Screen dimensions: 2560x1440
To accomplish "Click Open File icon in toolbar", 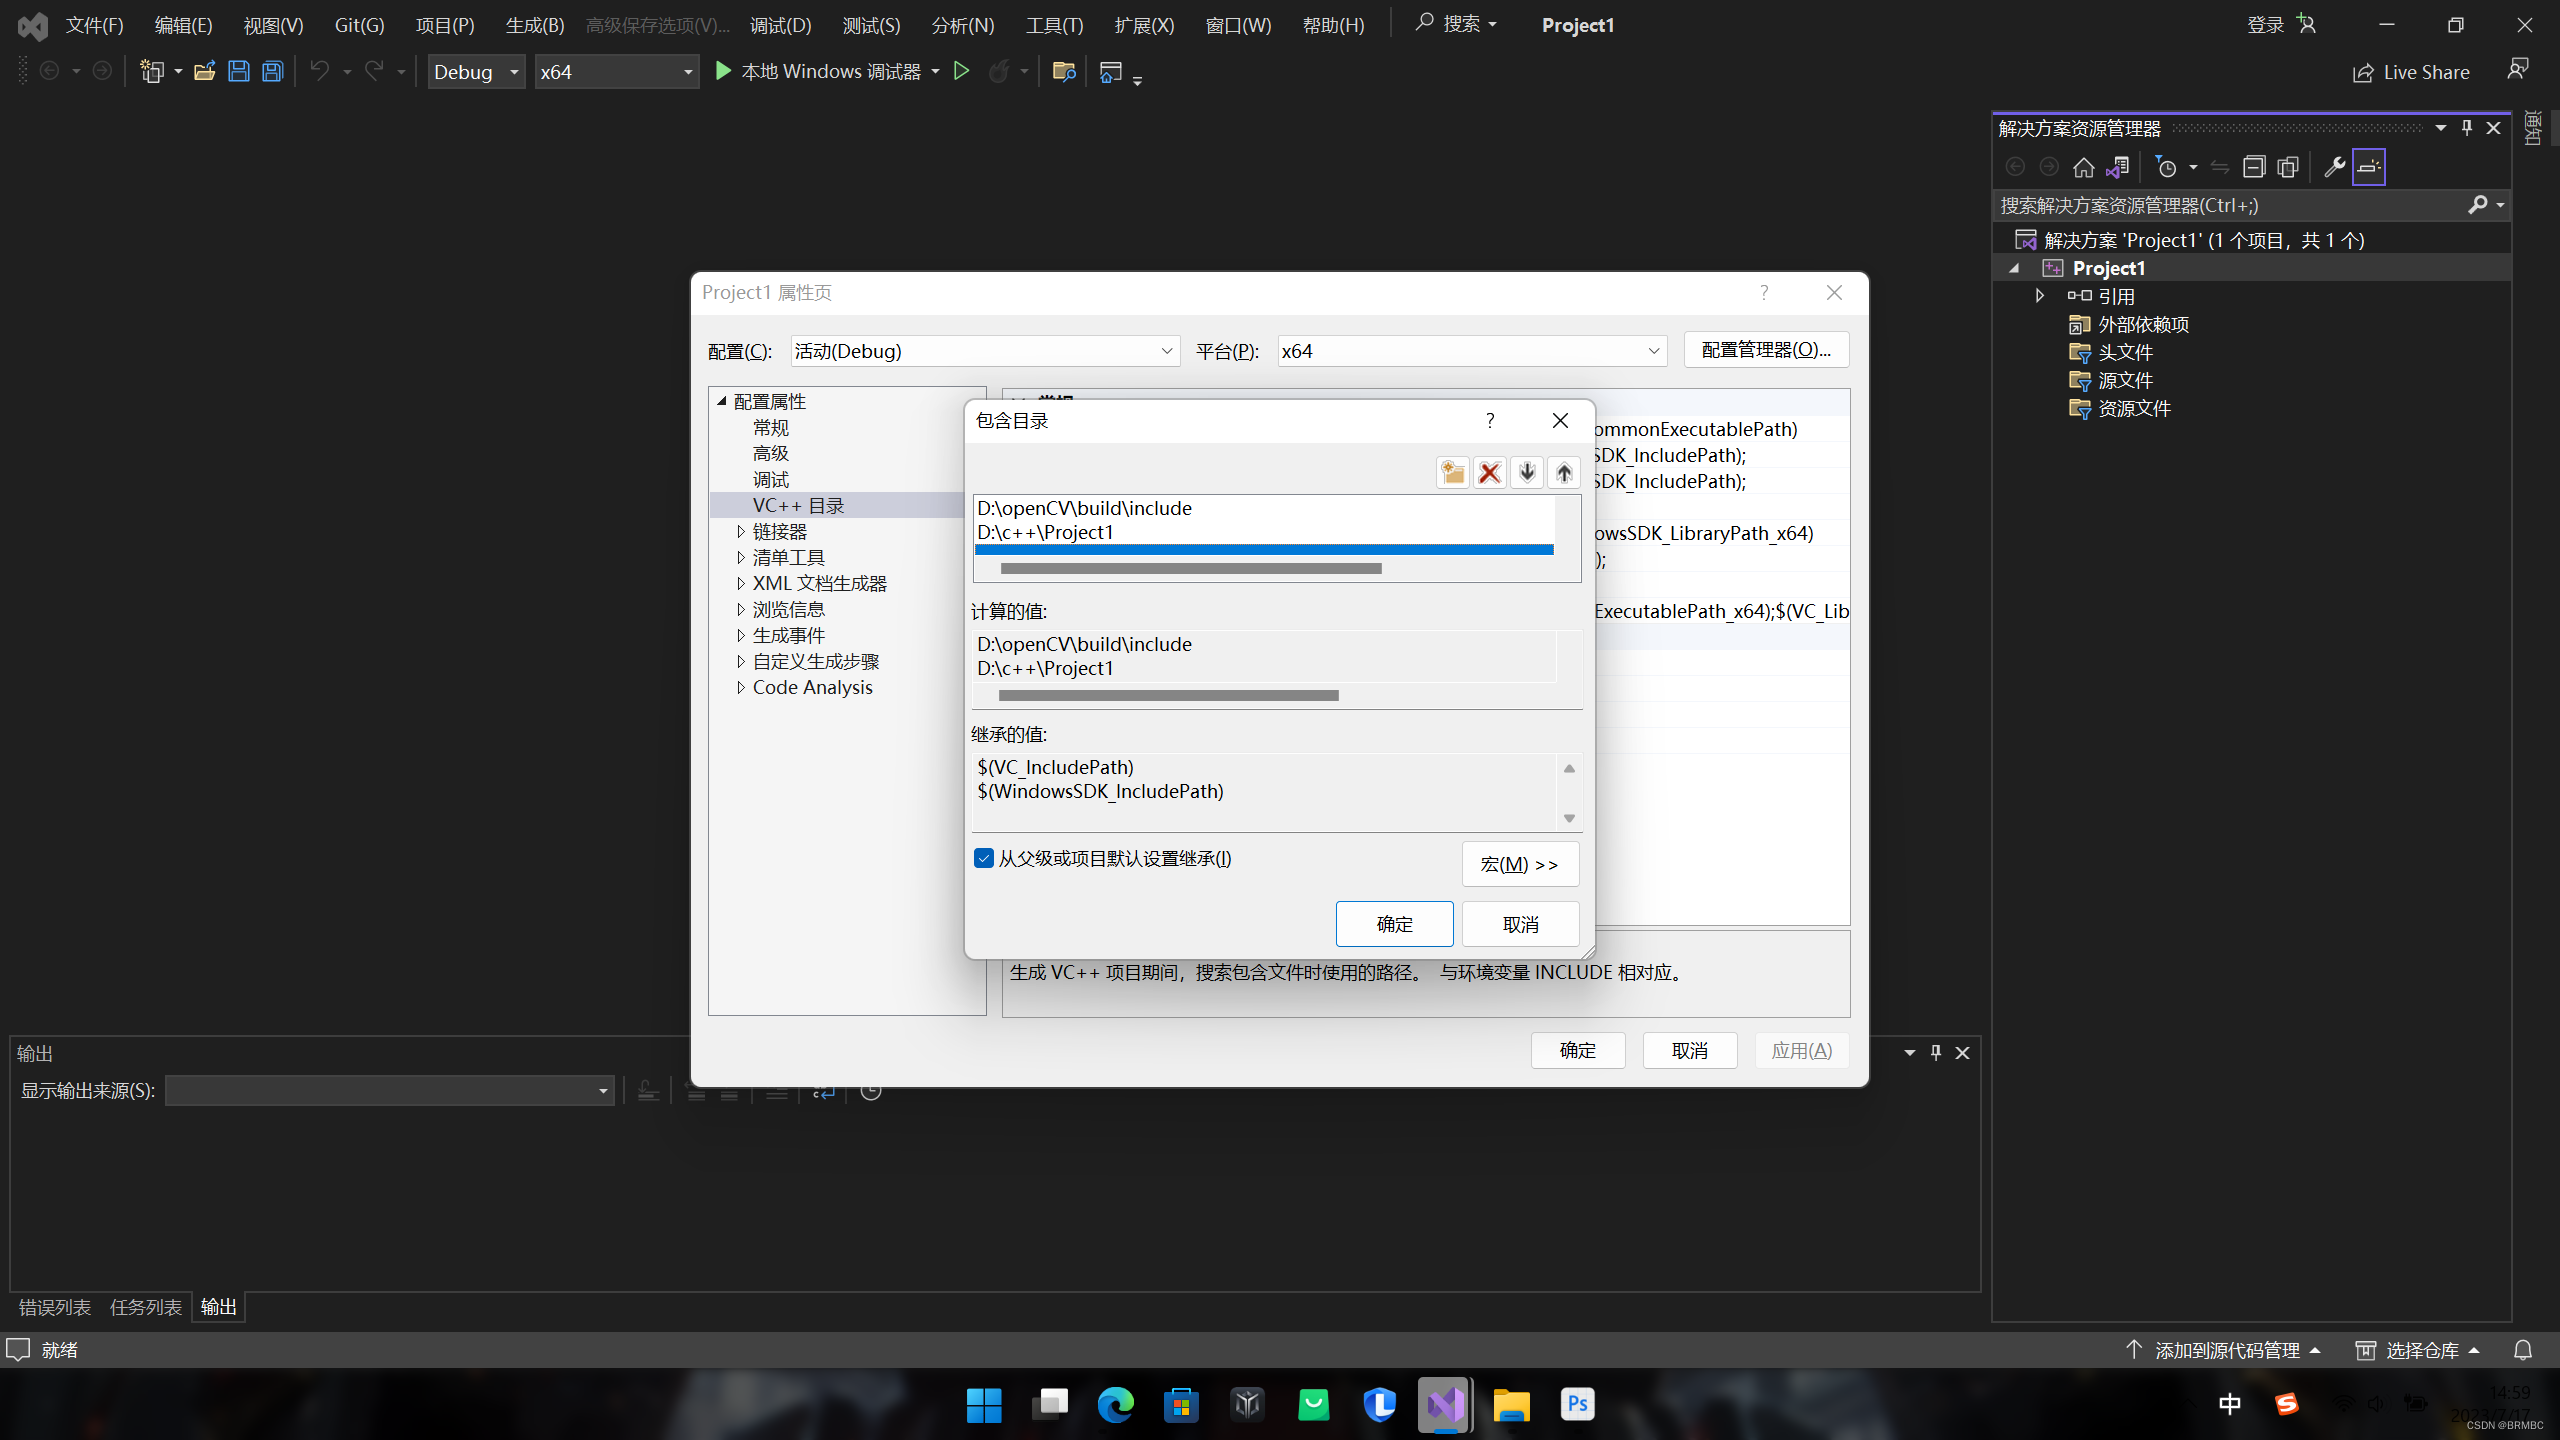I will tap(204, 71).
